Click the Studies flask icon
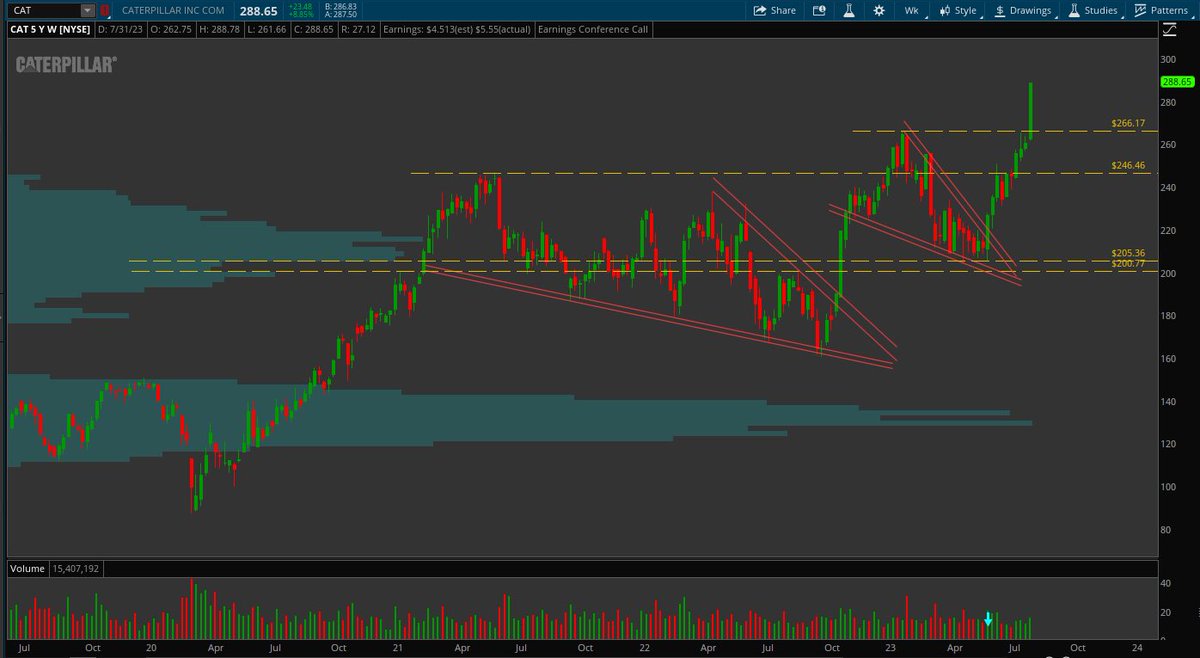The width and height of the screenshot is (1200, 658). click(x=1074, y=10)
